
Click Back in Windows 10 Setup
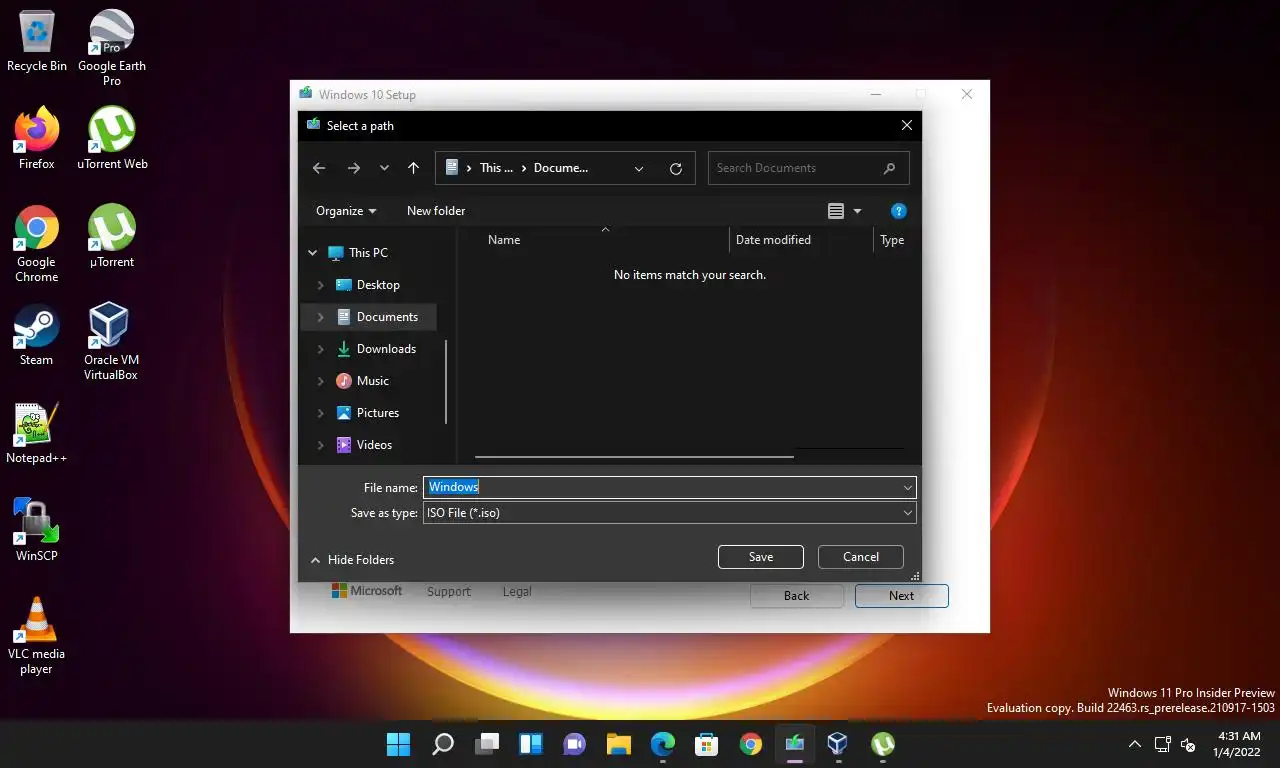point(797,595)
